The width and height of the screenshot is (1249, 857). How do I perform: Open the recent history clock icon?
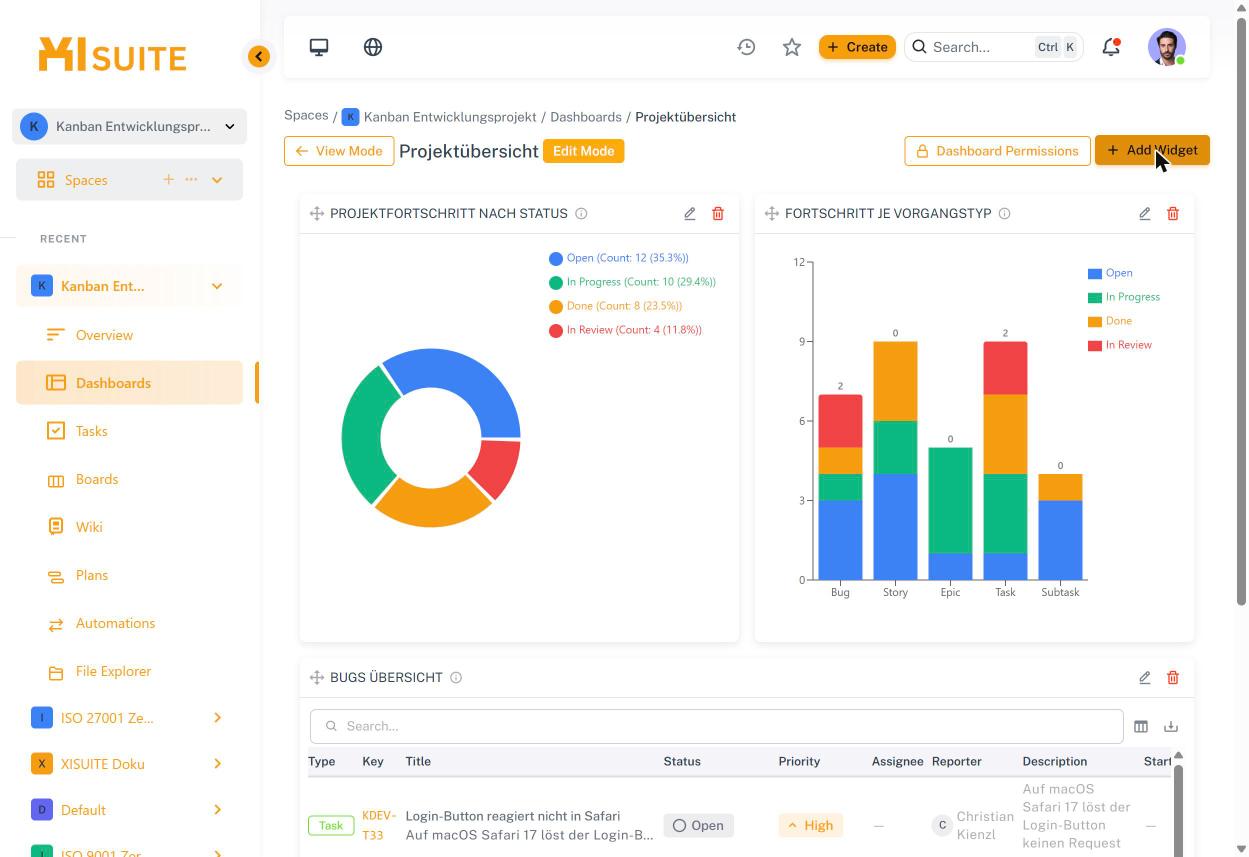click(x=746, y=47)
